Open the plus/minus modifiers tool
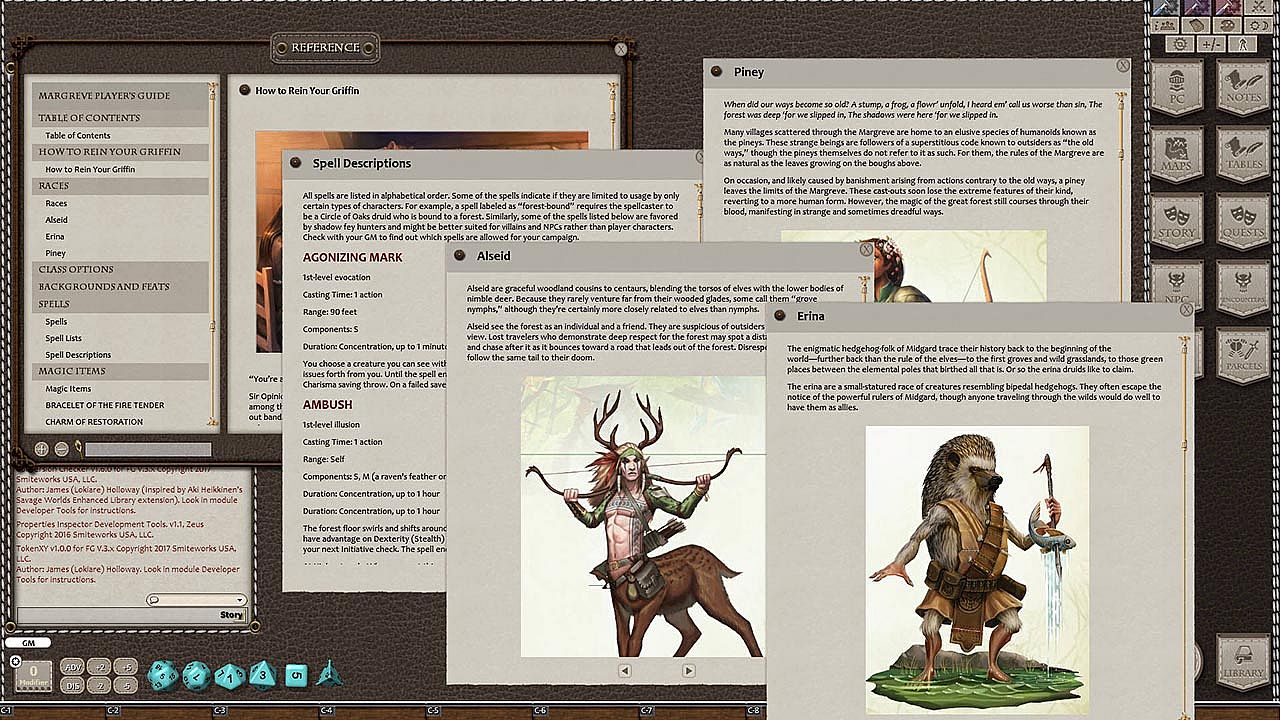This screenshot has width=1280, height=720. [x=1211, y=44]
